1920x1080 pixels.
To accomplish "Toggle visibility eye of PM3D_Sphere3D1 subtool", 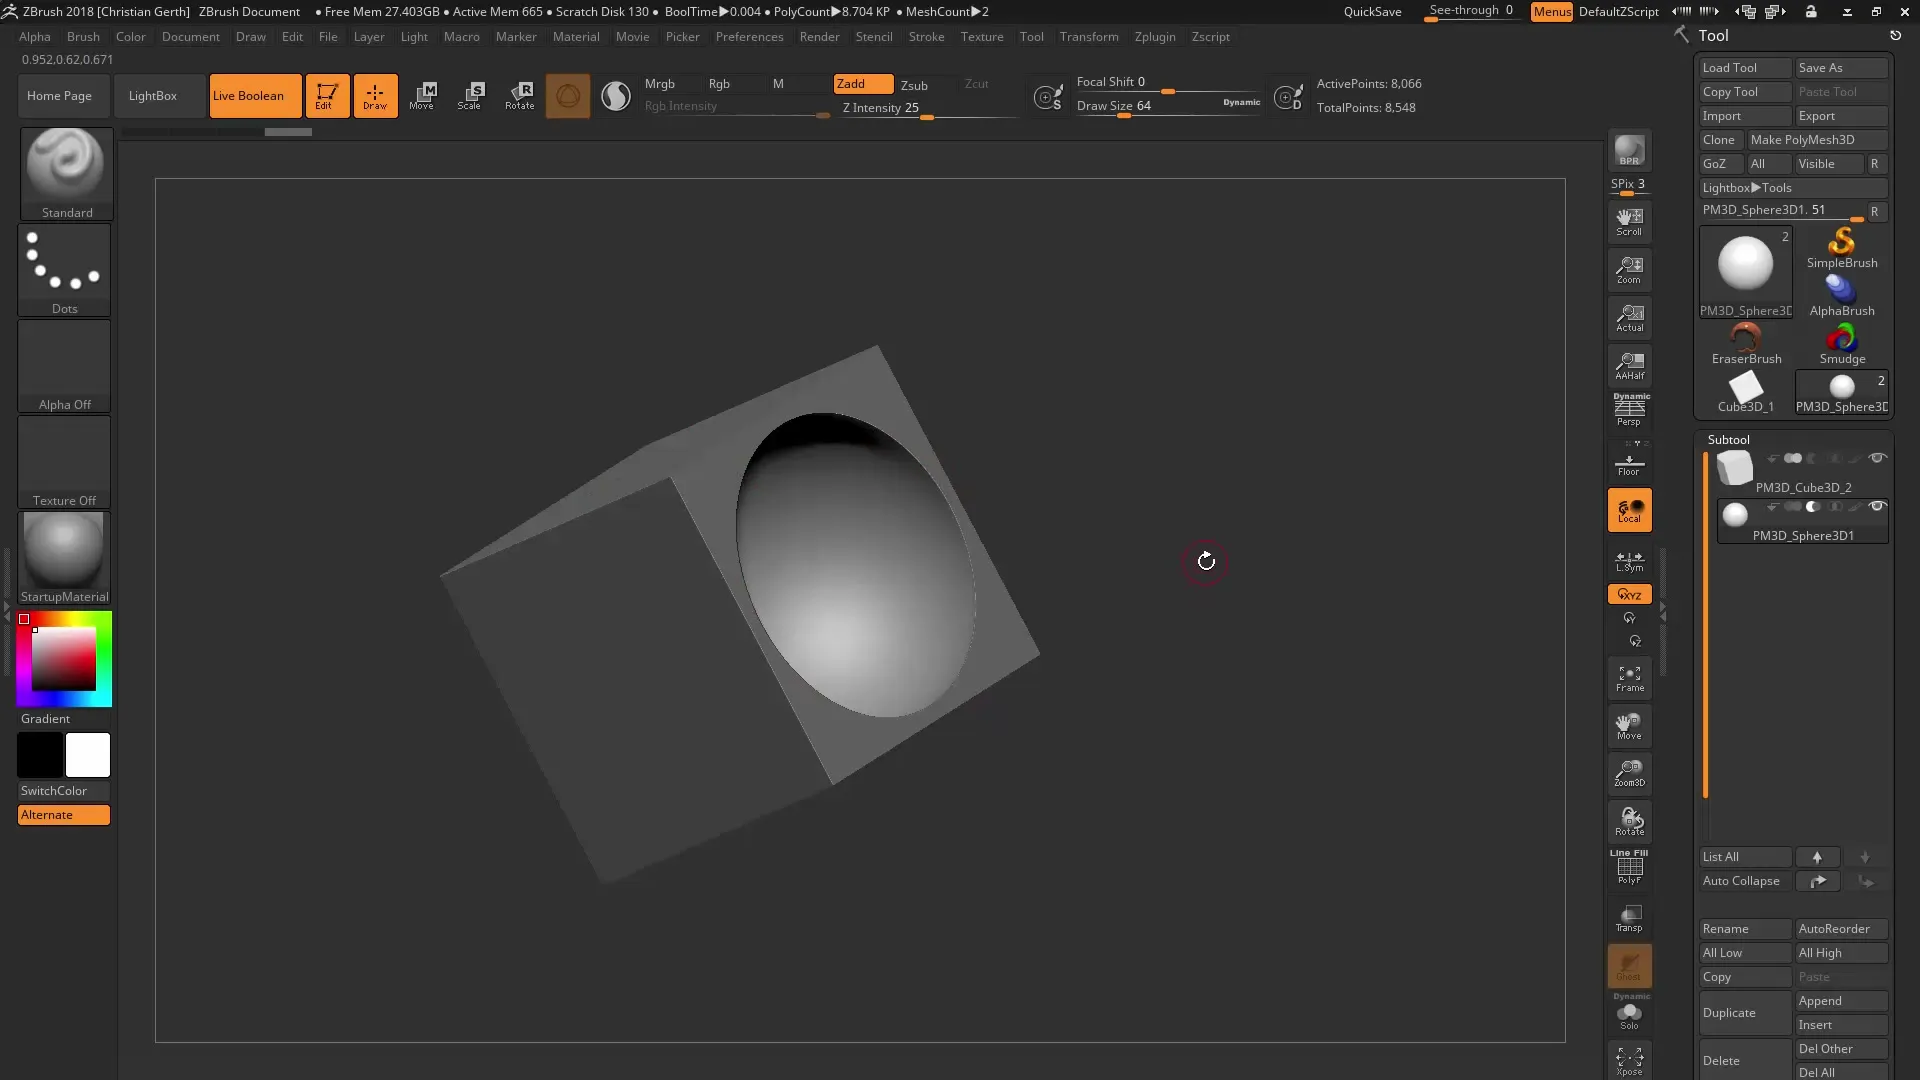I will click(x=1877, y=506).
